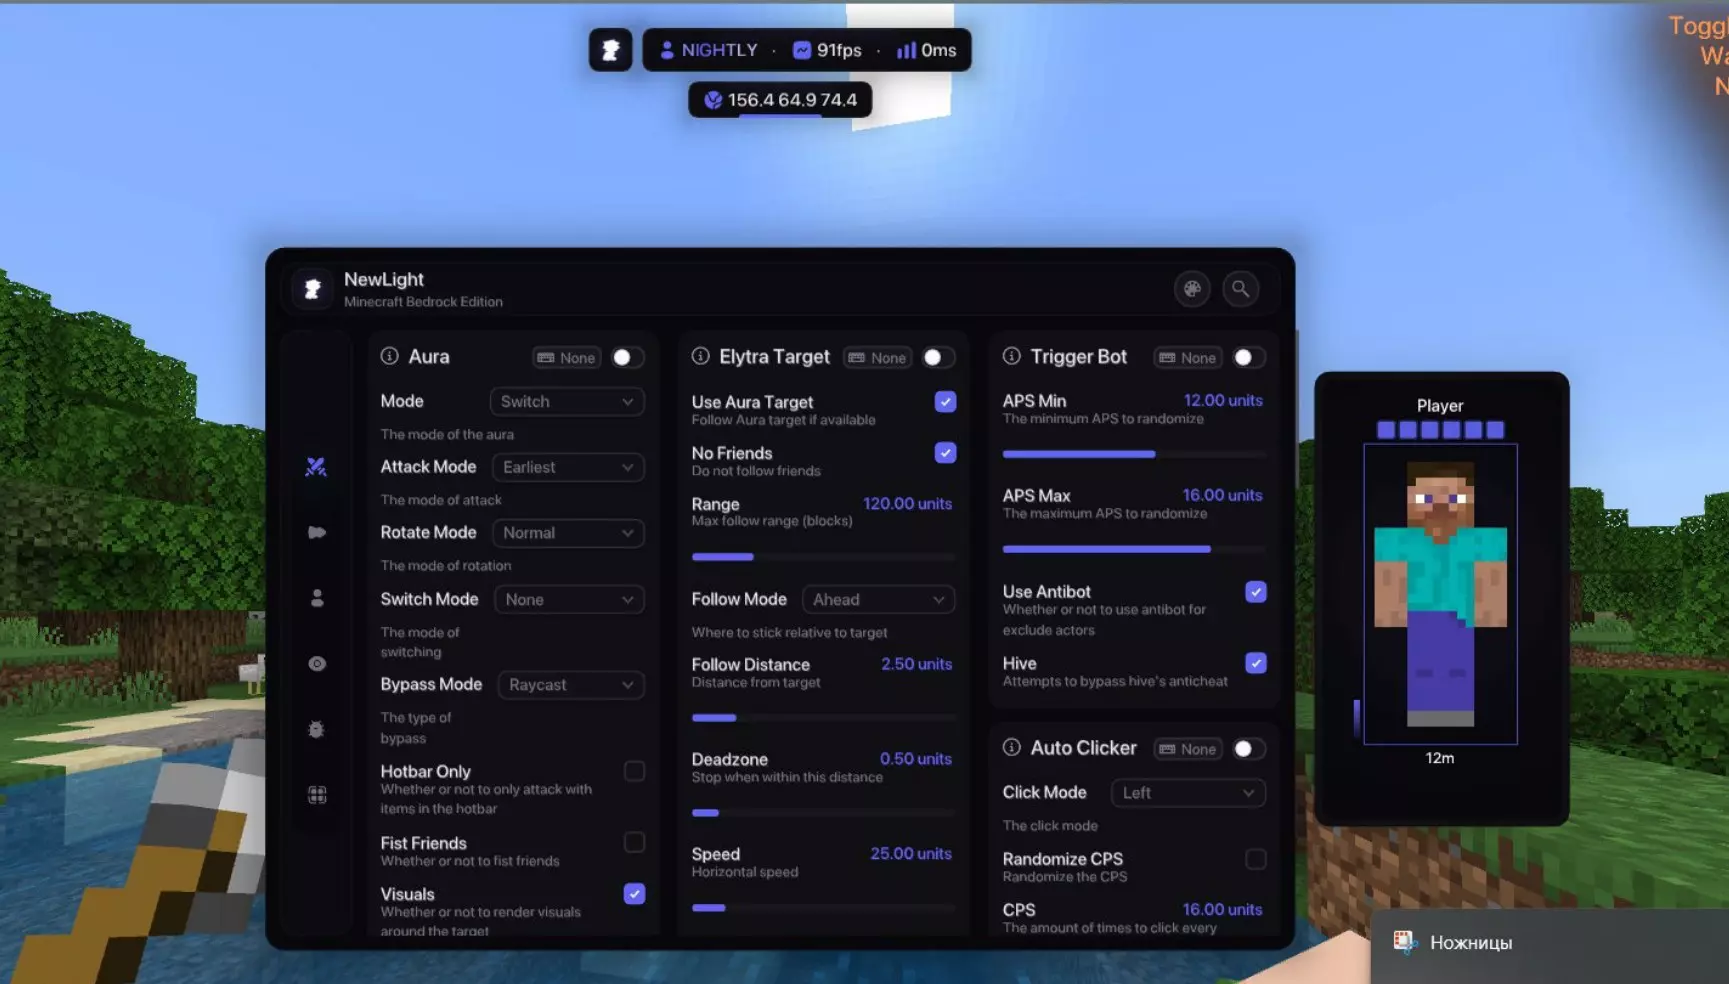Click the NIGHTLY label in the HUD

tap(719, 50)
